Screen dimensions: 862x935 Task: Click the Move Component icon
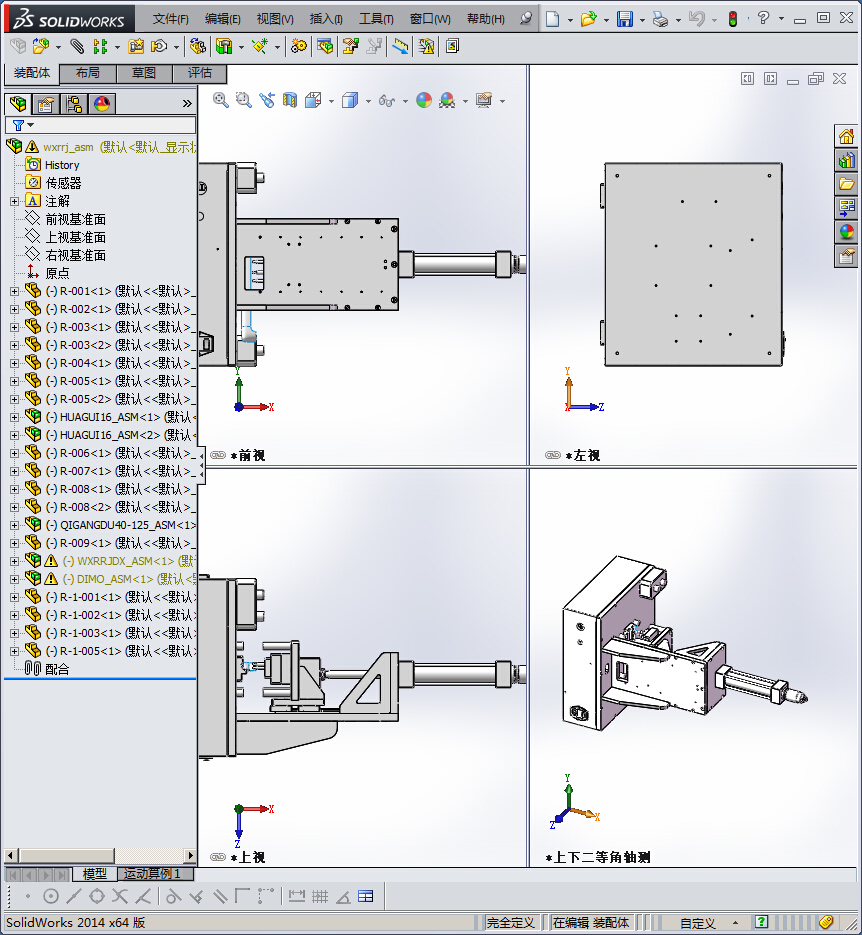click(x=159, y=46)
